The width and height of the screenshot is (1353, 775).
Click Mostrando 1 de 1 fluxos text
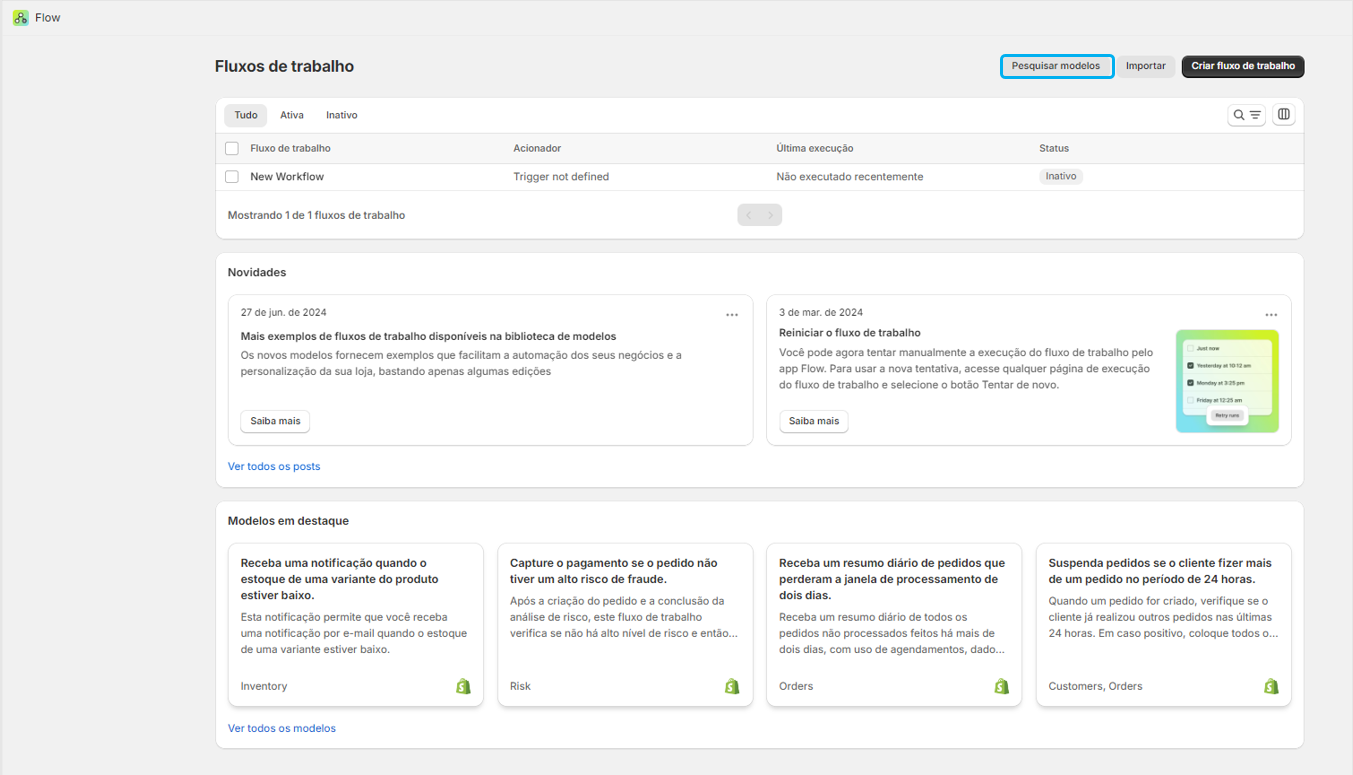point(316,215)
